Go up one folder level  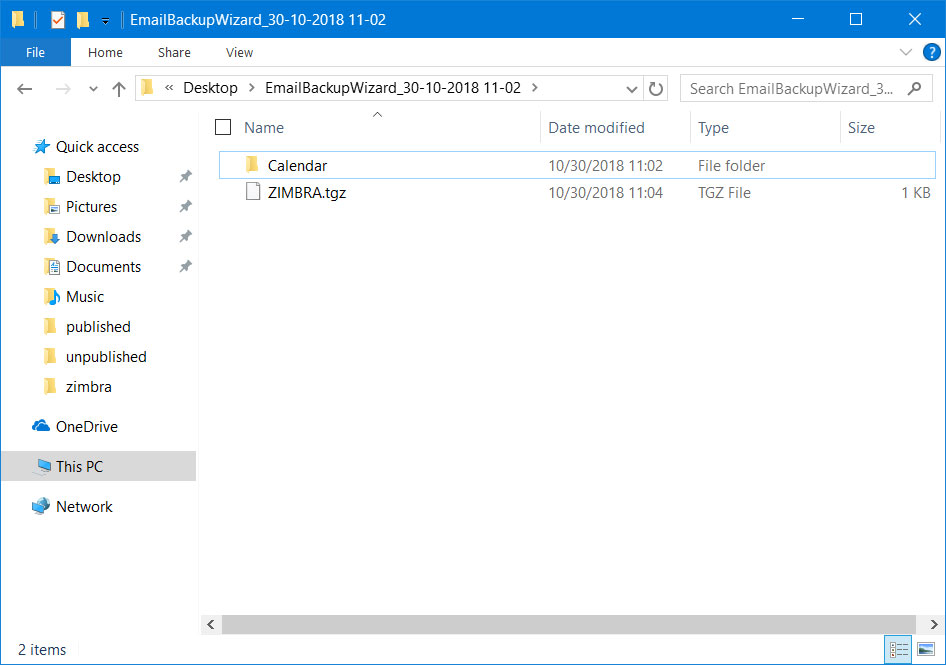(x=119, y=89)
